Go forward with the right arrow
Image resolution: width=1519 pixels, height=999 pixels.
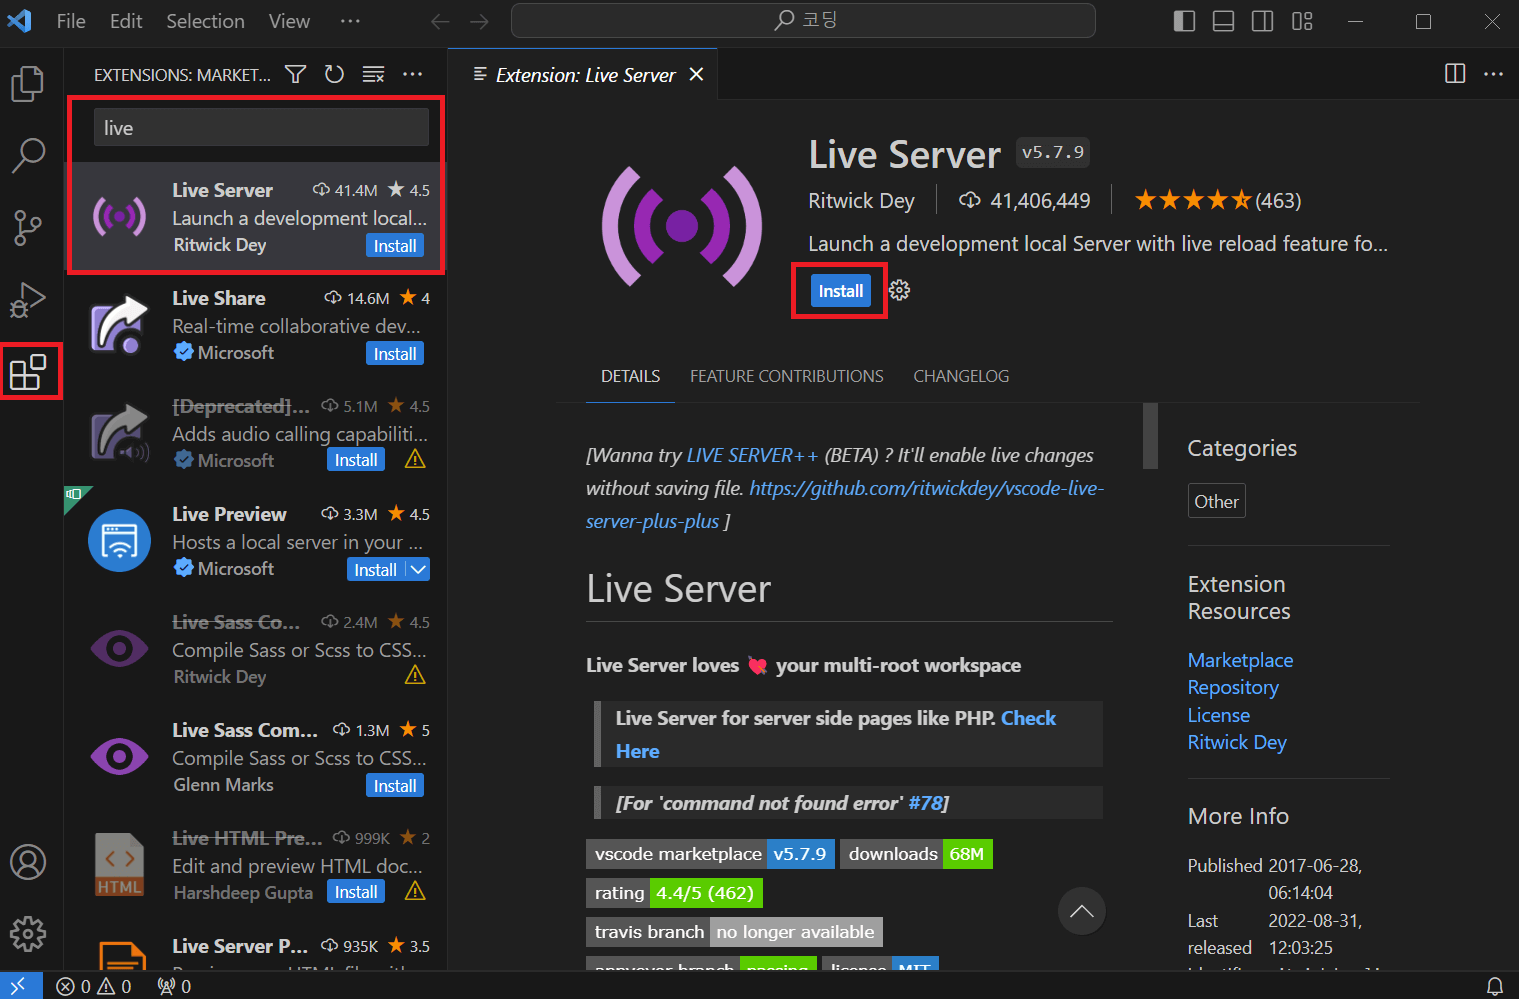click(x=479, y=21)
